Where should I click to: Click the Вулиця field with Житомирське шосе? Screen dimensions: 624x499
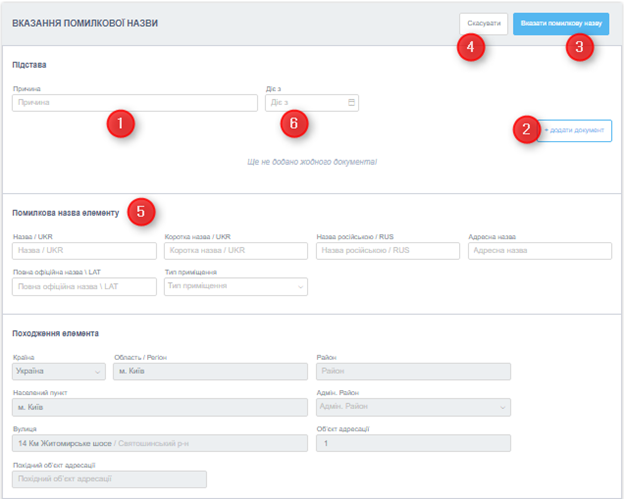click(x=159, y=443)
